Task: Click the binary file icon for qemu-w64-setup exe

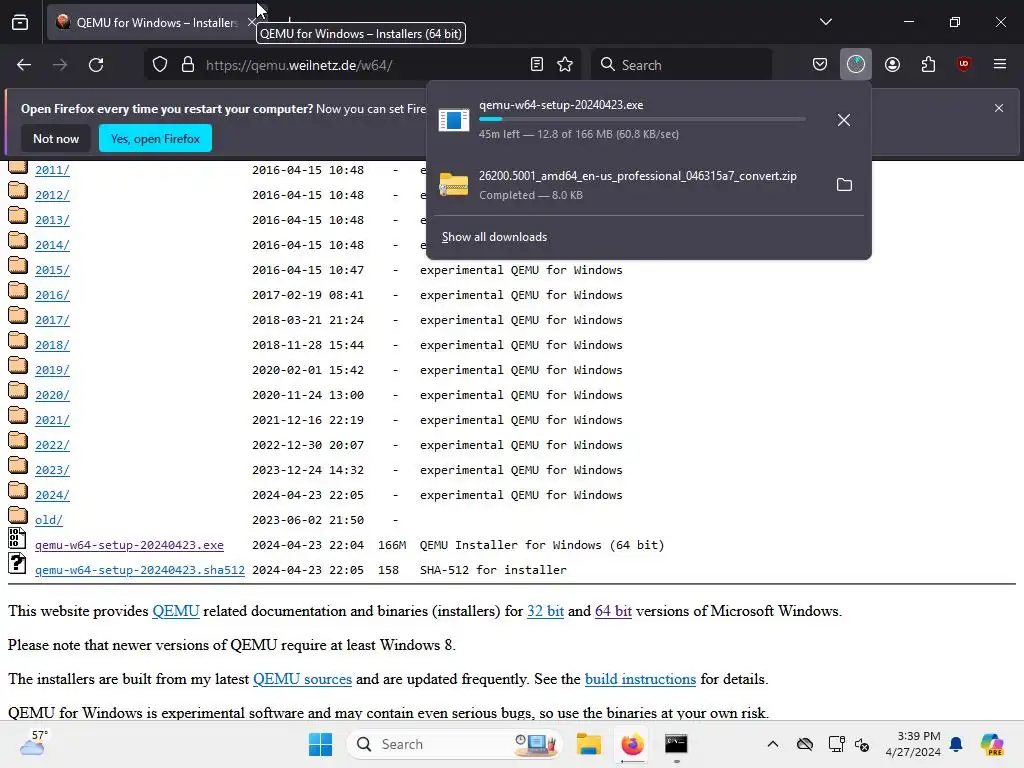Action: [x=17, y=538]
